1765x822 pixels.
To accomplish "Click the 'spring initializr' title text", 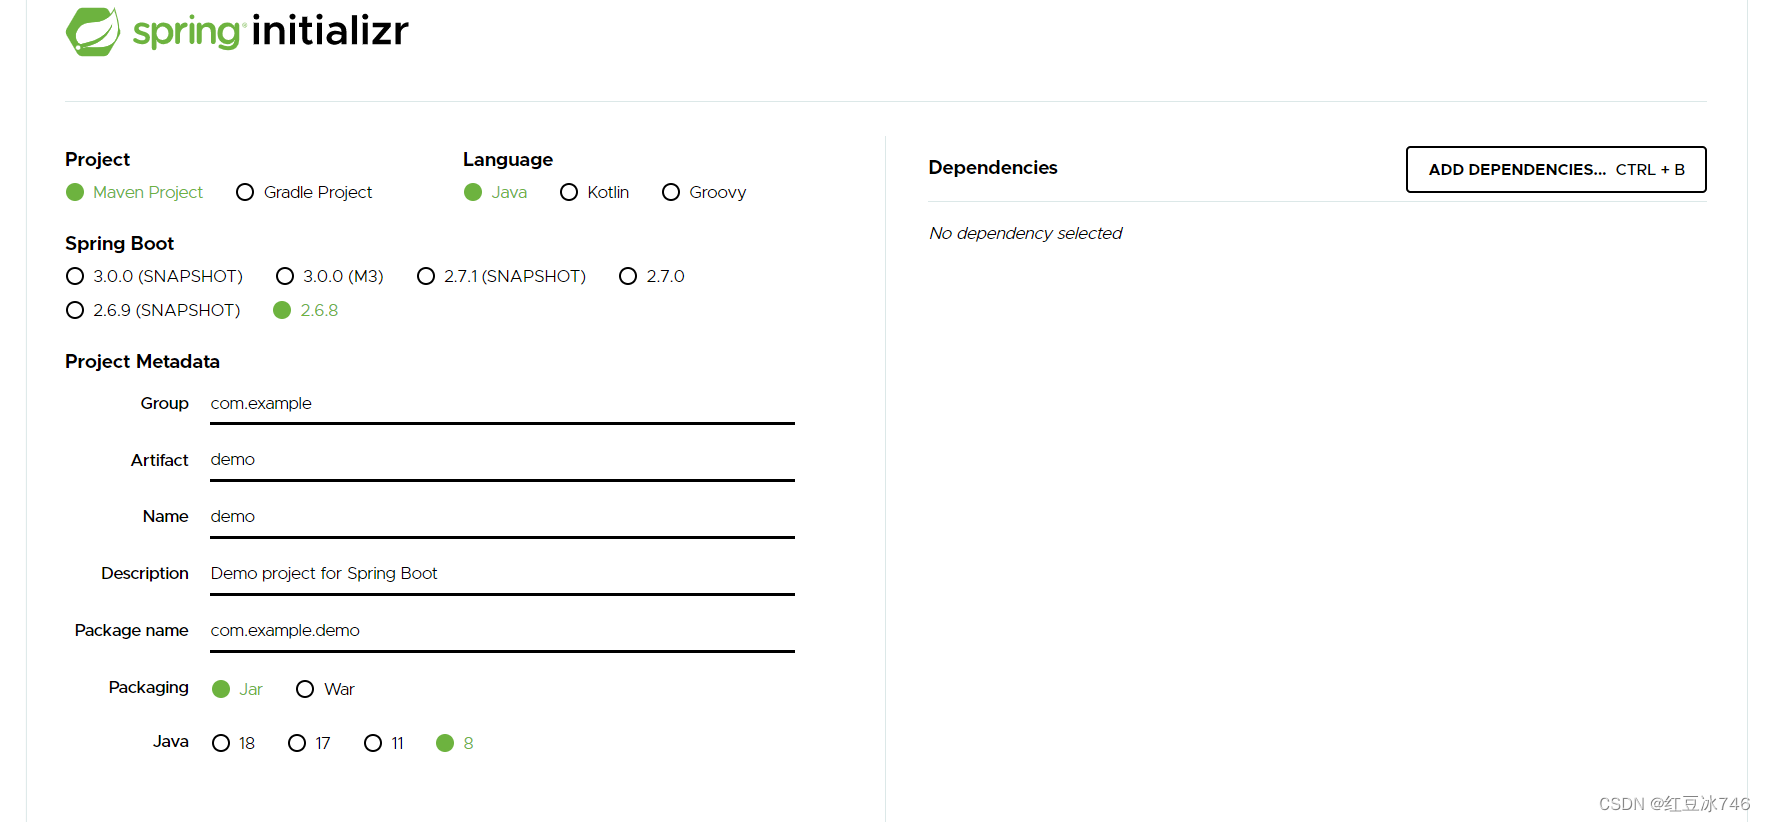I will tap(270, 31).
